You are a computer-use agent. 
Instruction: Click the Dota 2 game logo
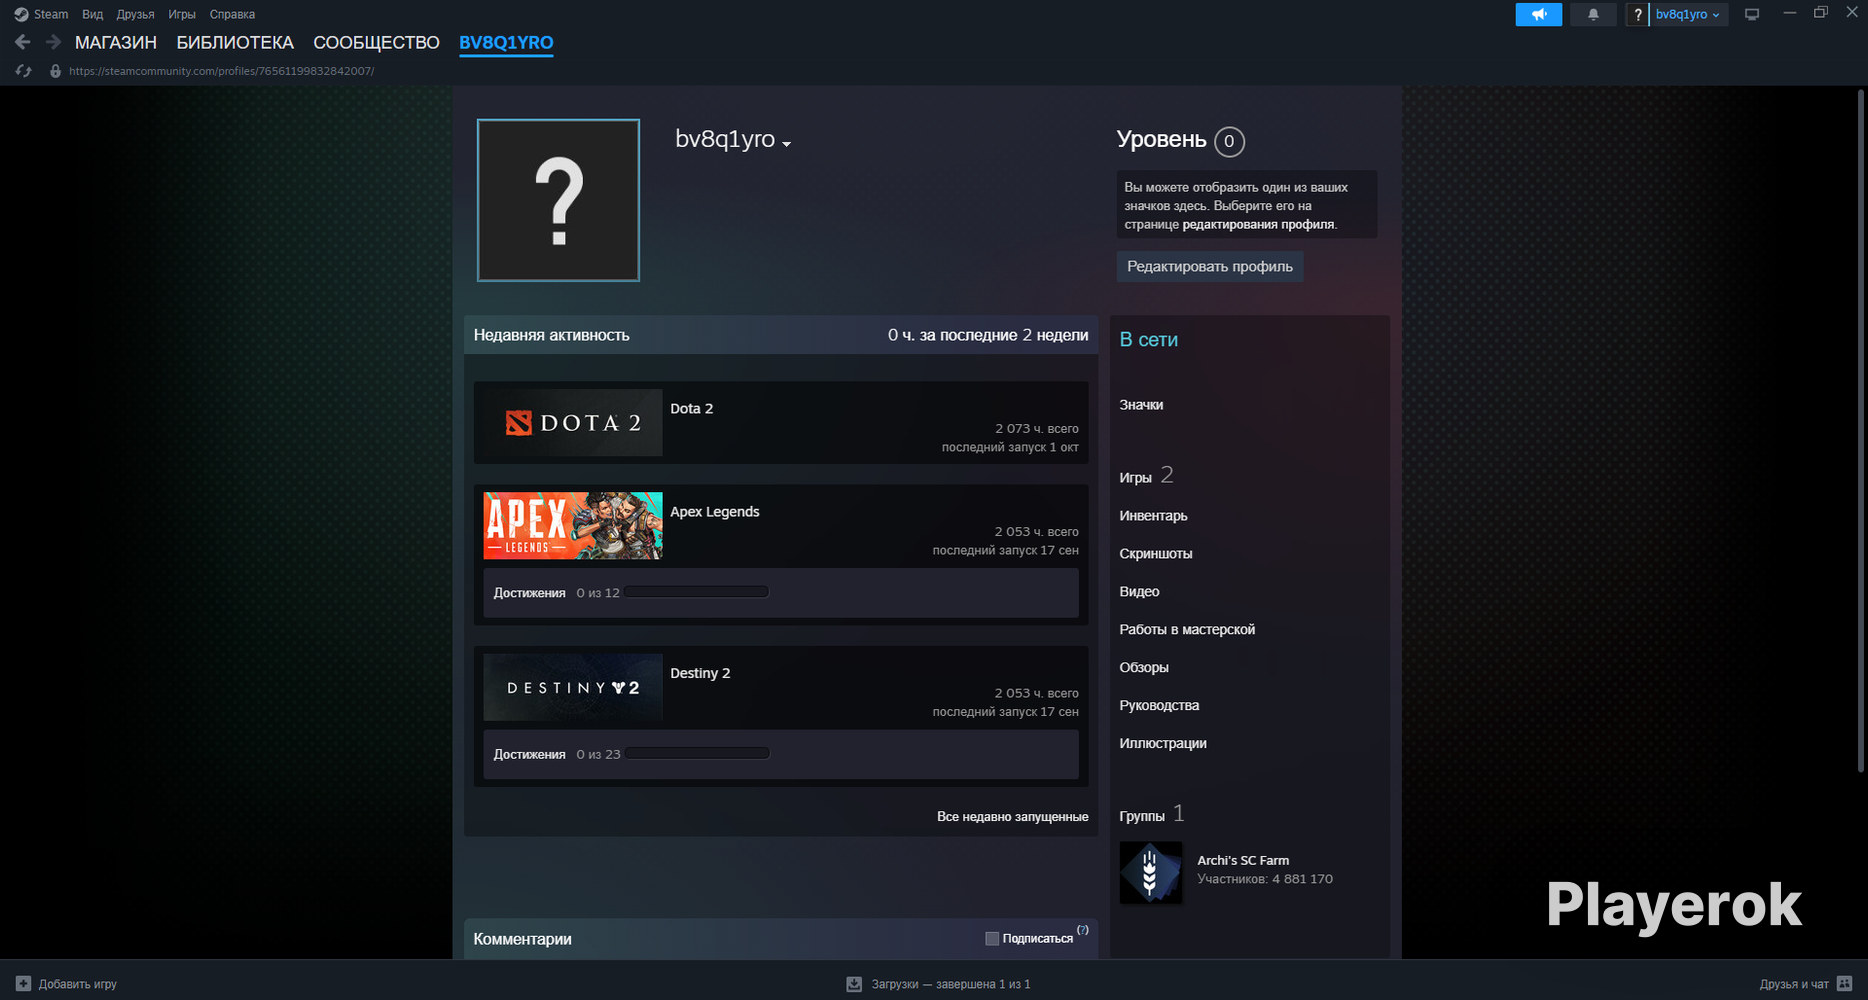coord(573,423)
